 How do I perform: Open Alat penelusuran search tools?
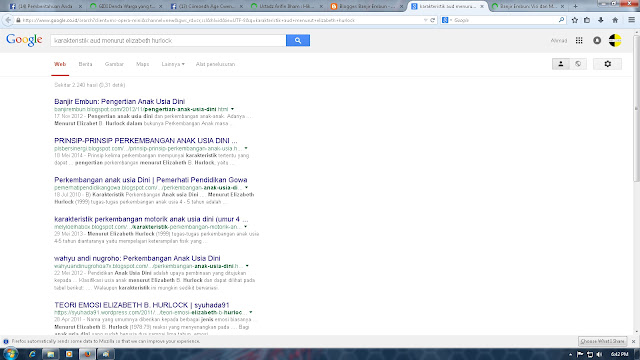tap(215, 64)
